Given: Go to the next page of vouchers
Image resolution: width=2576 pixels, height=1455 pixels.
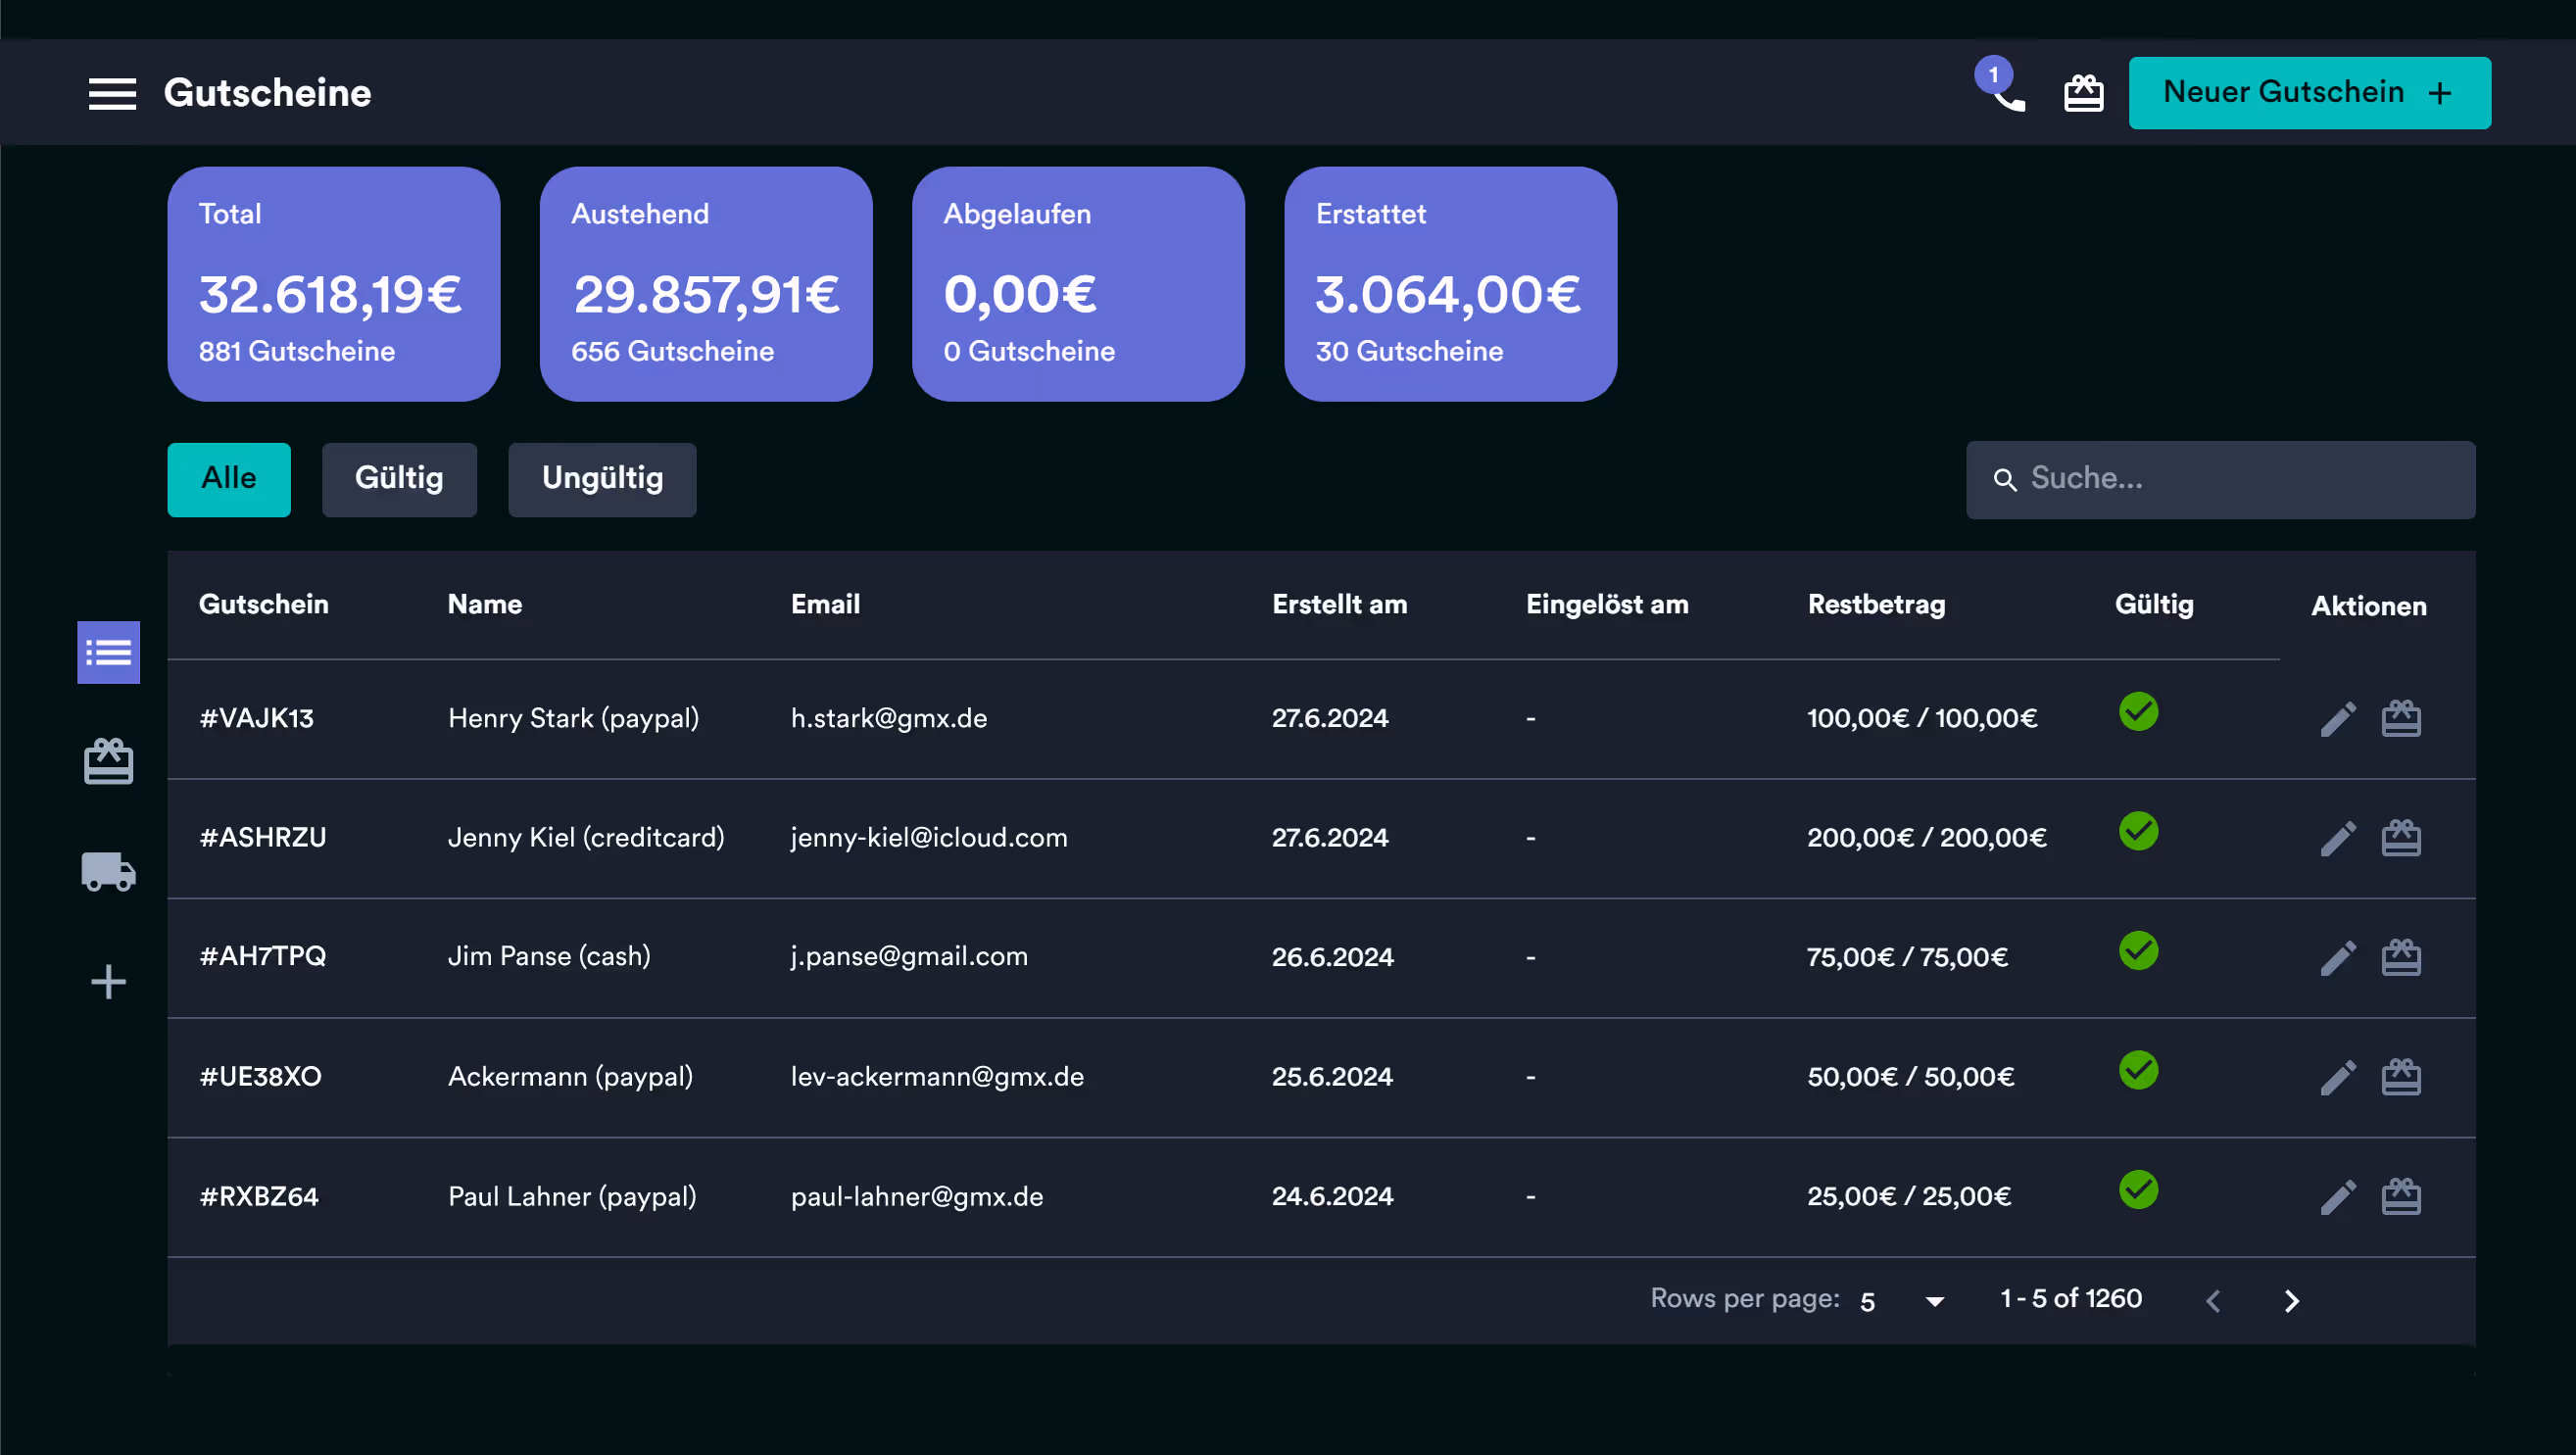Looking at the screenshot, I should [x=2292, y=1300].
